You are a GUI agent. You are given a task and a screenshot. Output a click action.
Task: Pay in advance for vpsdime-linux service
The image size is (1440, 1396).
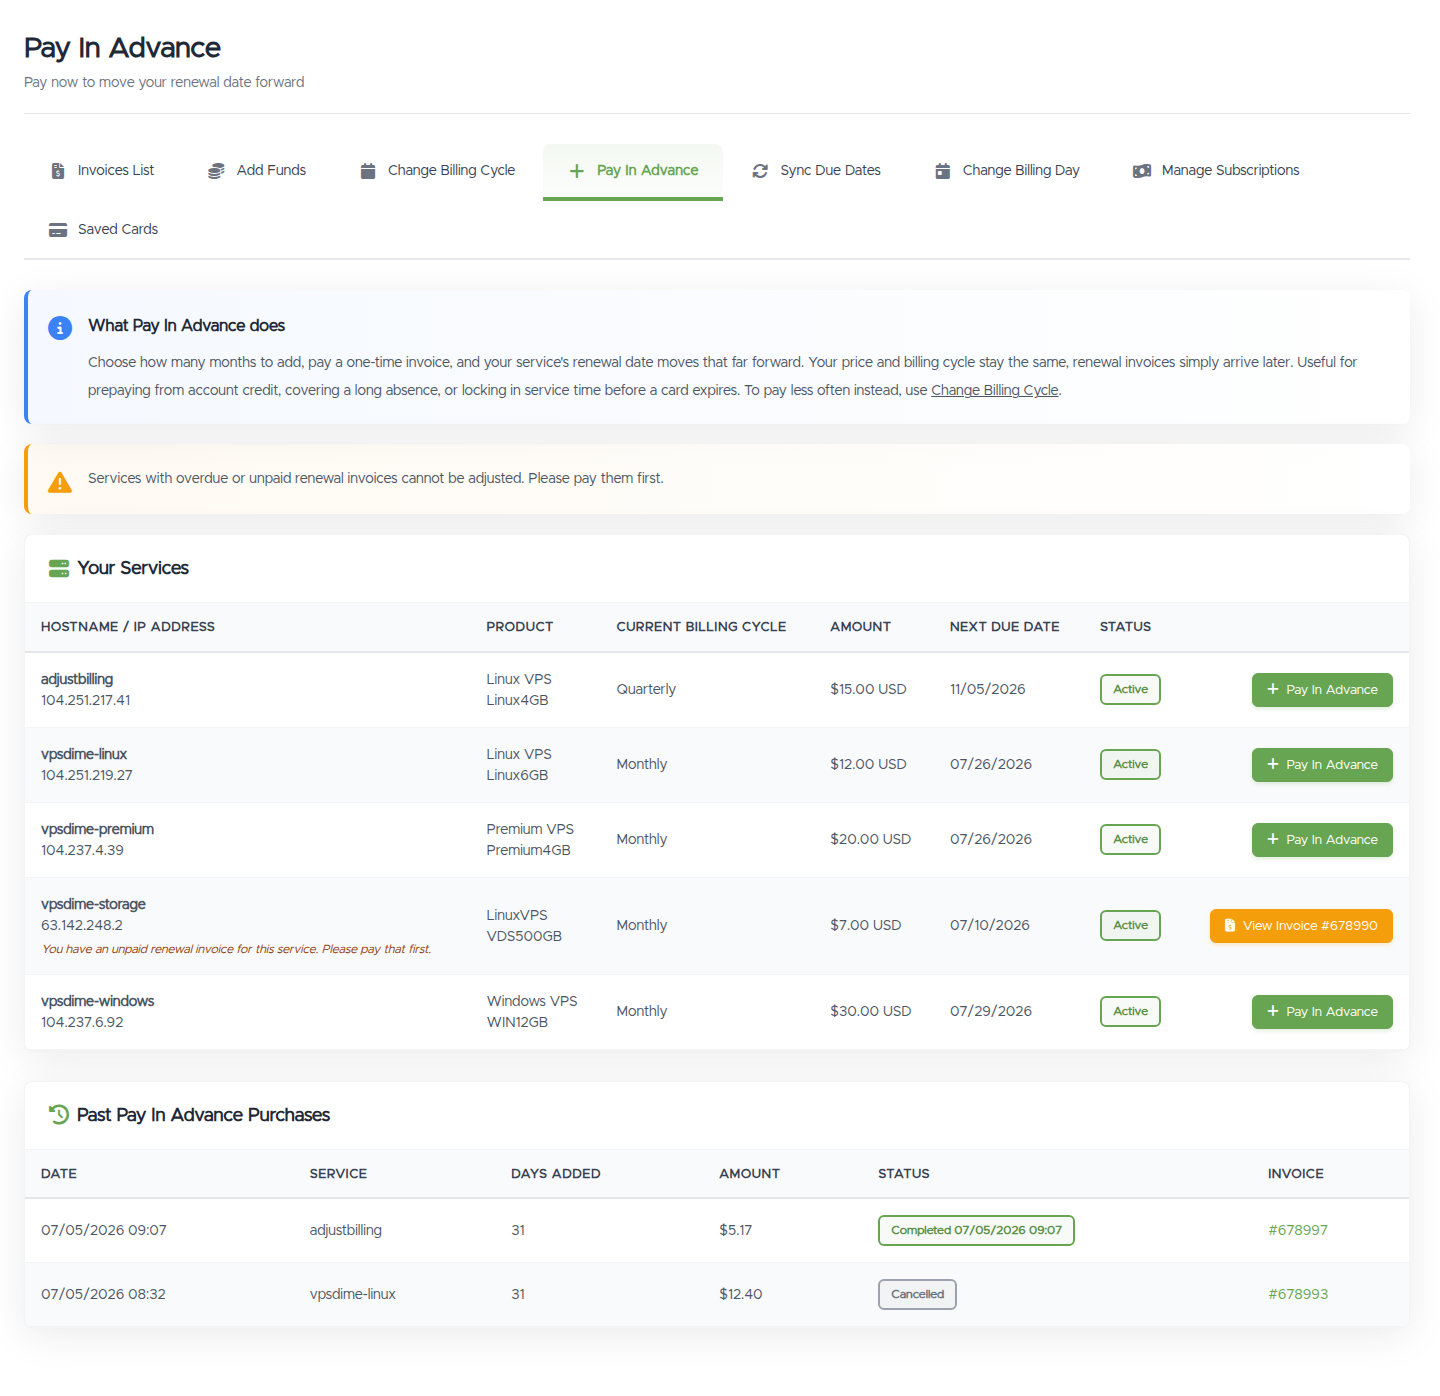click(1322, 765)
